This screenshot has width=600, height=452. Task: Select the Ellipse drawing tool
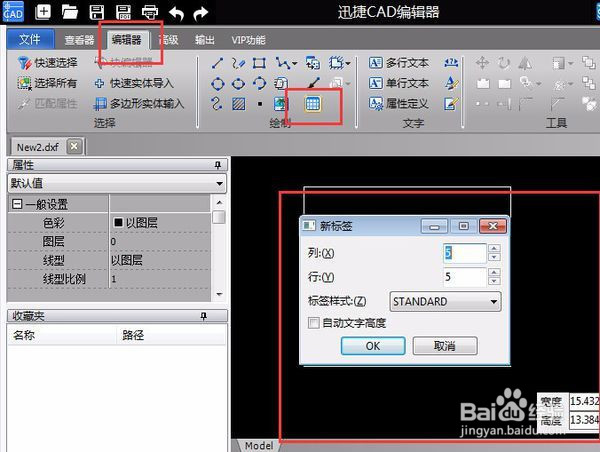238,83
